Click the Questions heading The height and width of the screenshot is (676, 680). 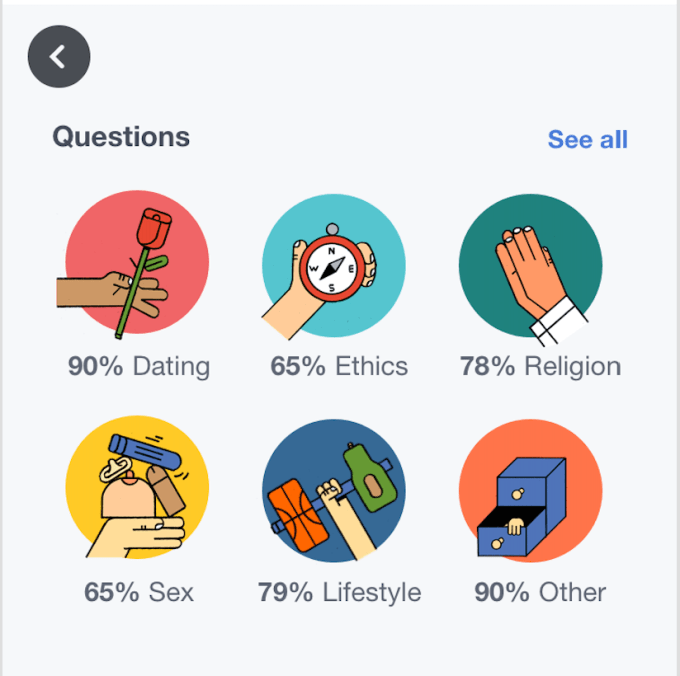tap(121, 137)
